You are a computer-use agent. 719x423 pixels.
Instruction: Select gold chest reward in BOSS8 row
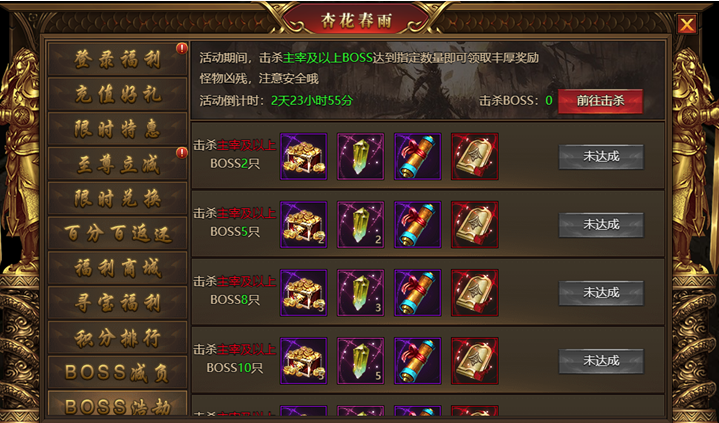(304, 293)
